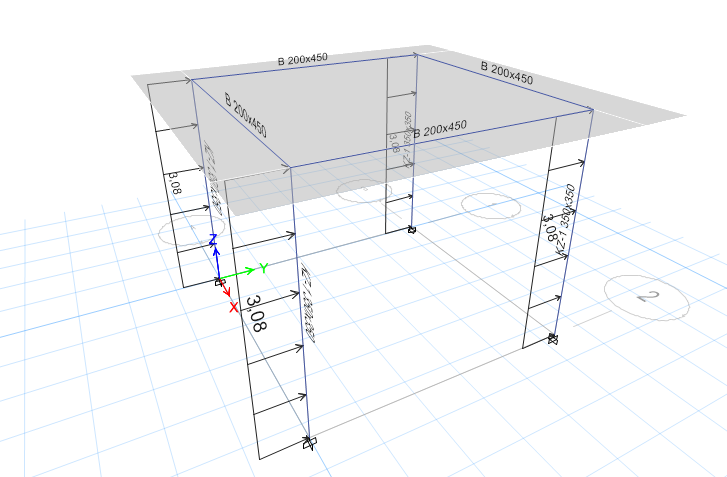Select the grid bubble numbered 2

pos(646,297)
